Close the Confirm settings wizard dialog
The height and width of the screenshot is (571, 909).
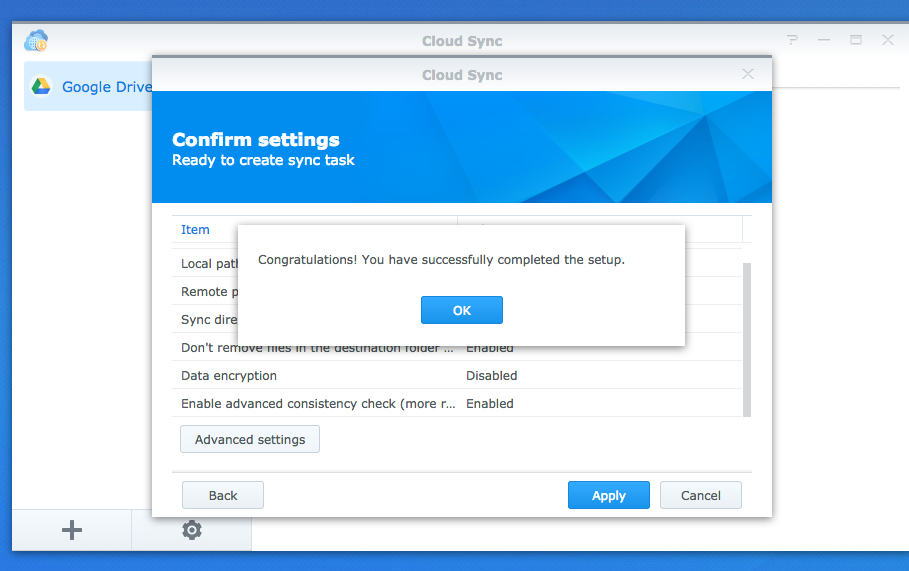coord(748,75)
